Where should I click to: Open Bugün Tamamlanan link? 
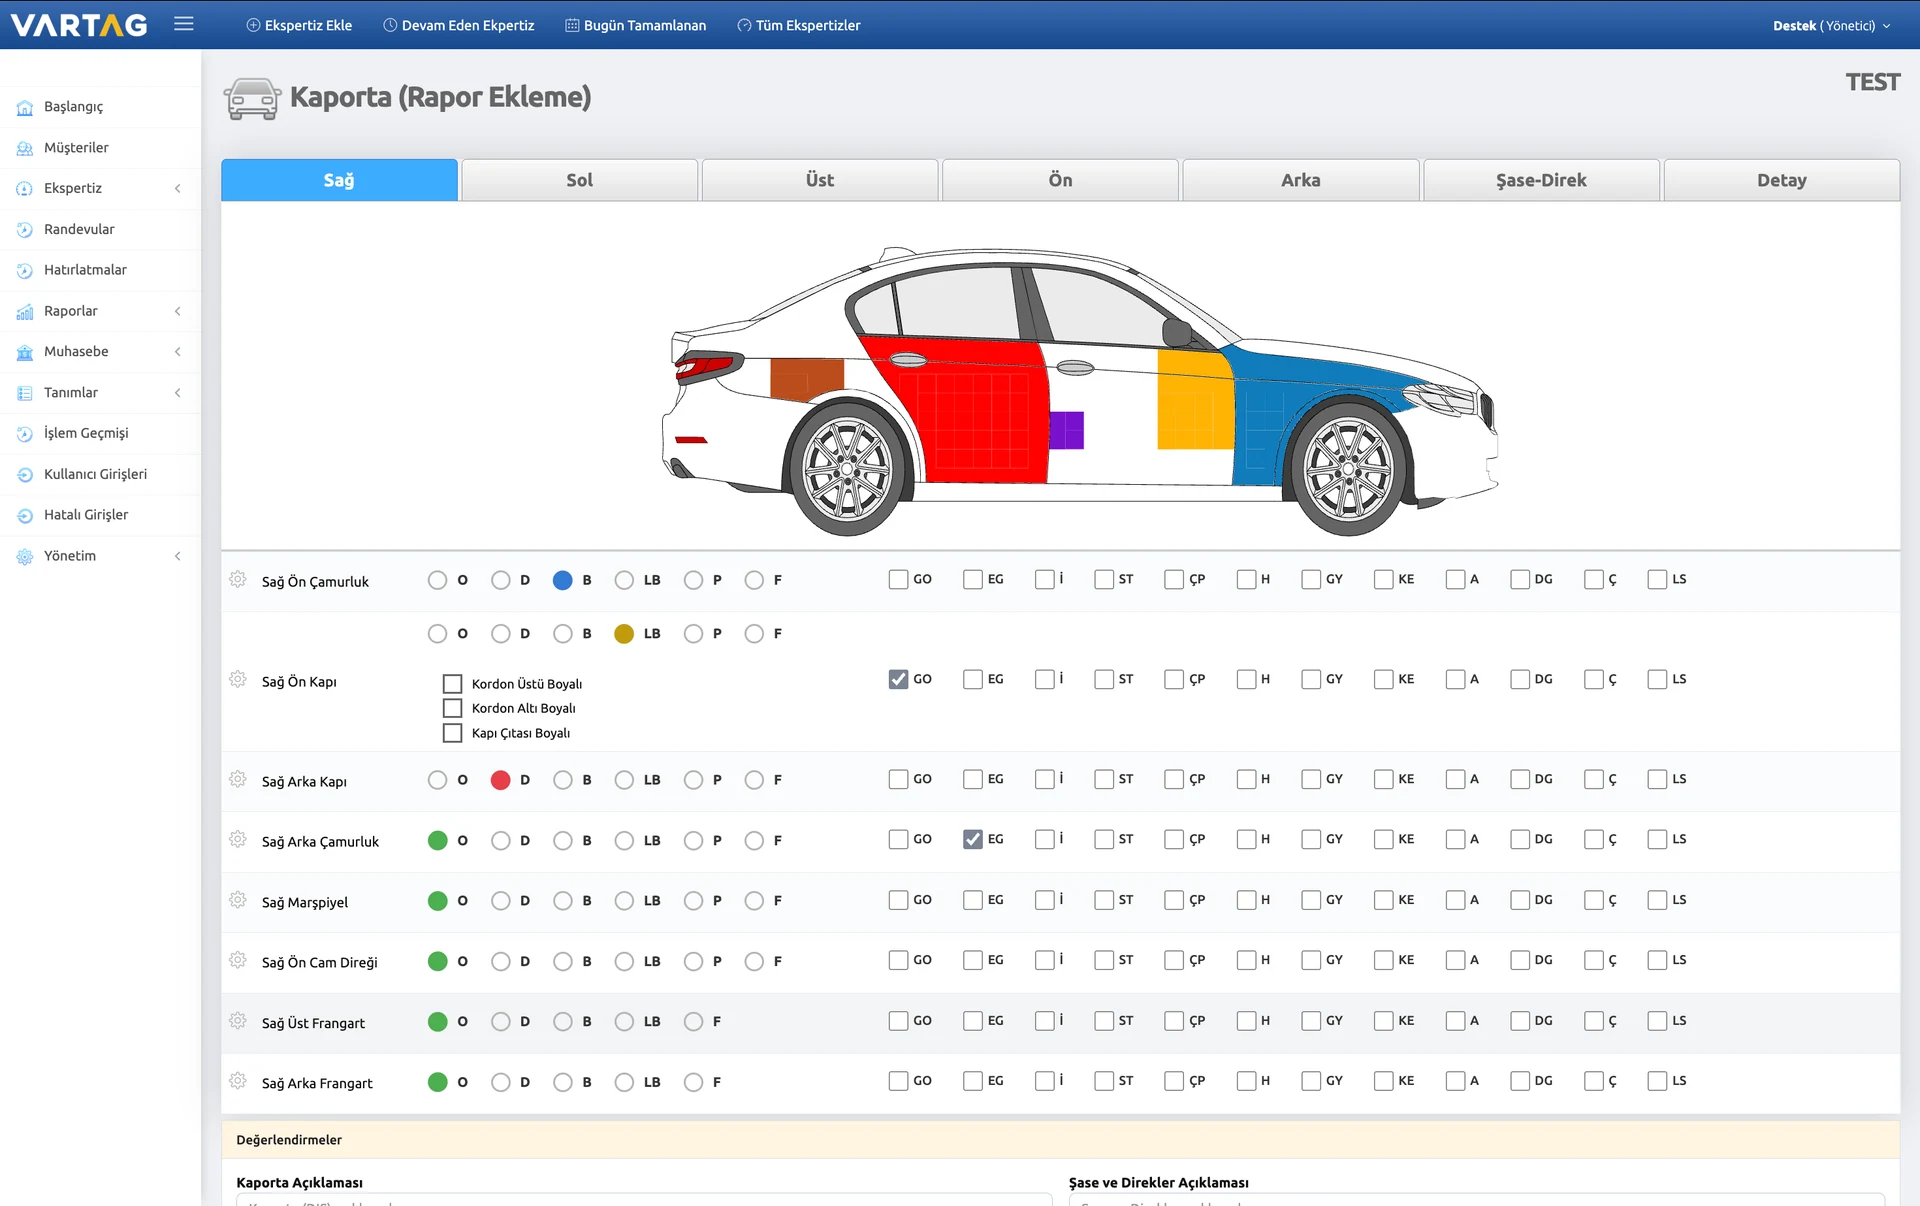pyautogui.click(x=636, y=26)
